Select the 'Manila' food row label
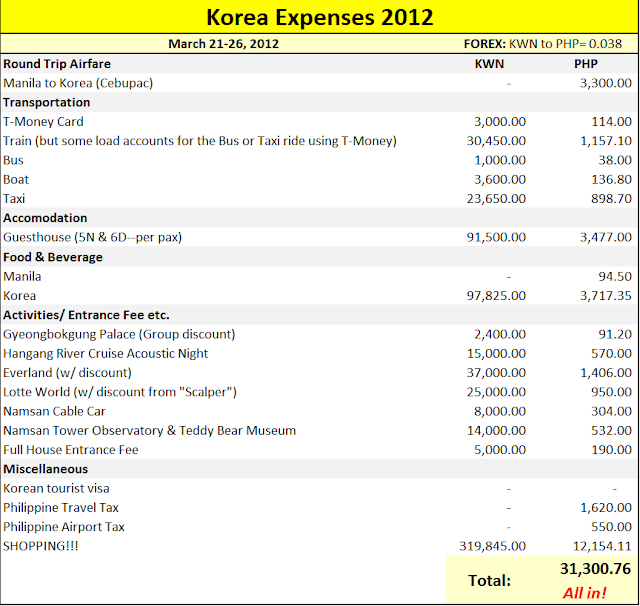This screenshot has height=606, width=640. (x=22, y=276)
